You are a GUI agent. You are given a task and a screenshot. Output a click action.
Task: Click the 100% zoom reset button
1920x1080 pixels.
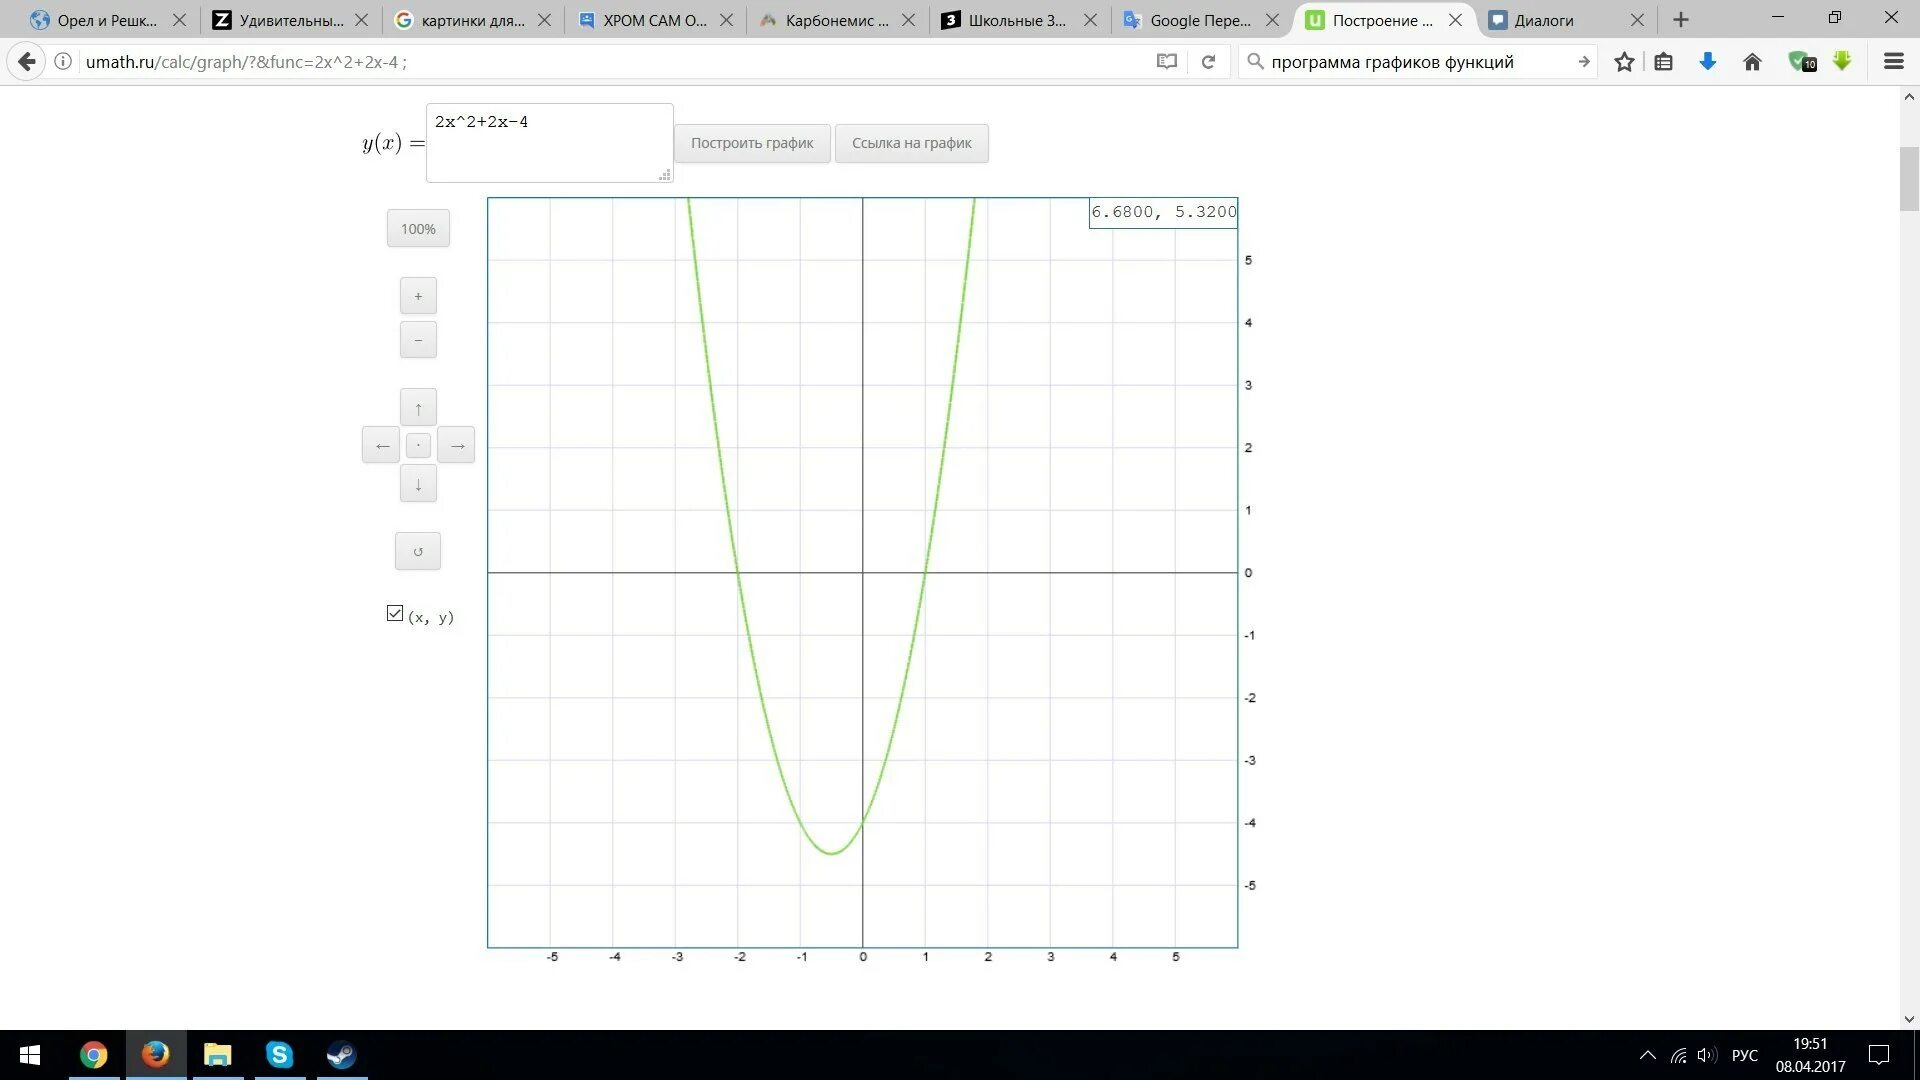418,229
